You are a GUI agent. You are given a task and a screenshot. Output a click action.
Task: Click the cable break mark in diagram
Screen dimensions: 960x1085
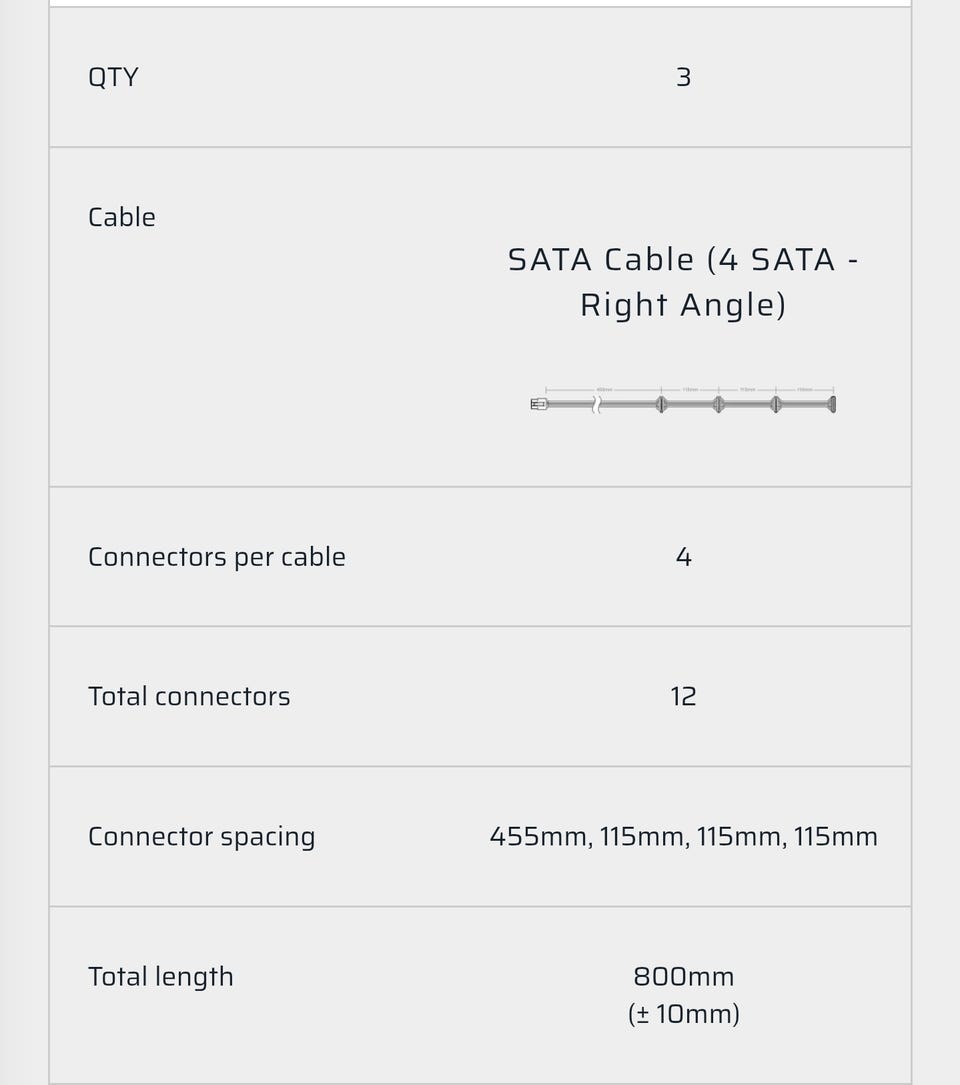tap(597, 404)
